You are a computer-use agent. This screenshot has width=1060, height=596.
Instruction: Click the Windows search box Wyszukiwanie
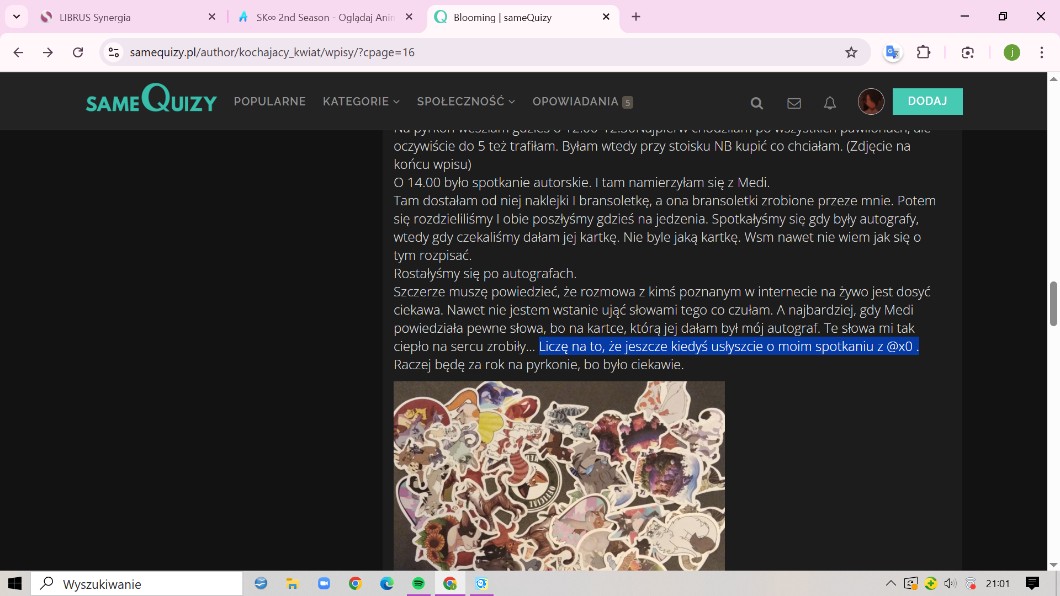[138, 584]
